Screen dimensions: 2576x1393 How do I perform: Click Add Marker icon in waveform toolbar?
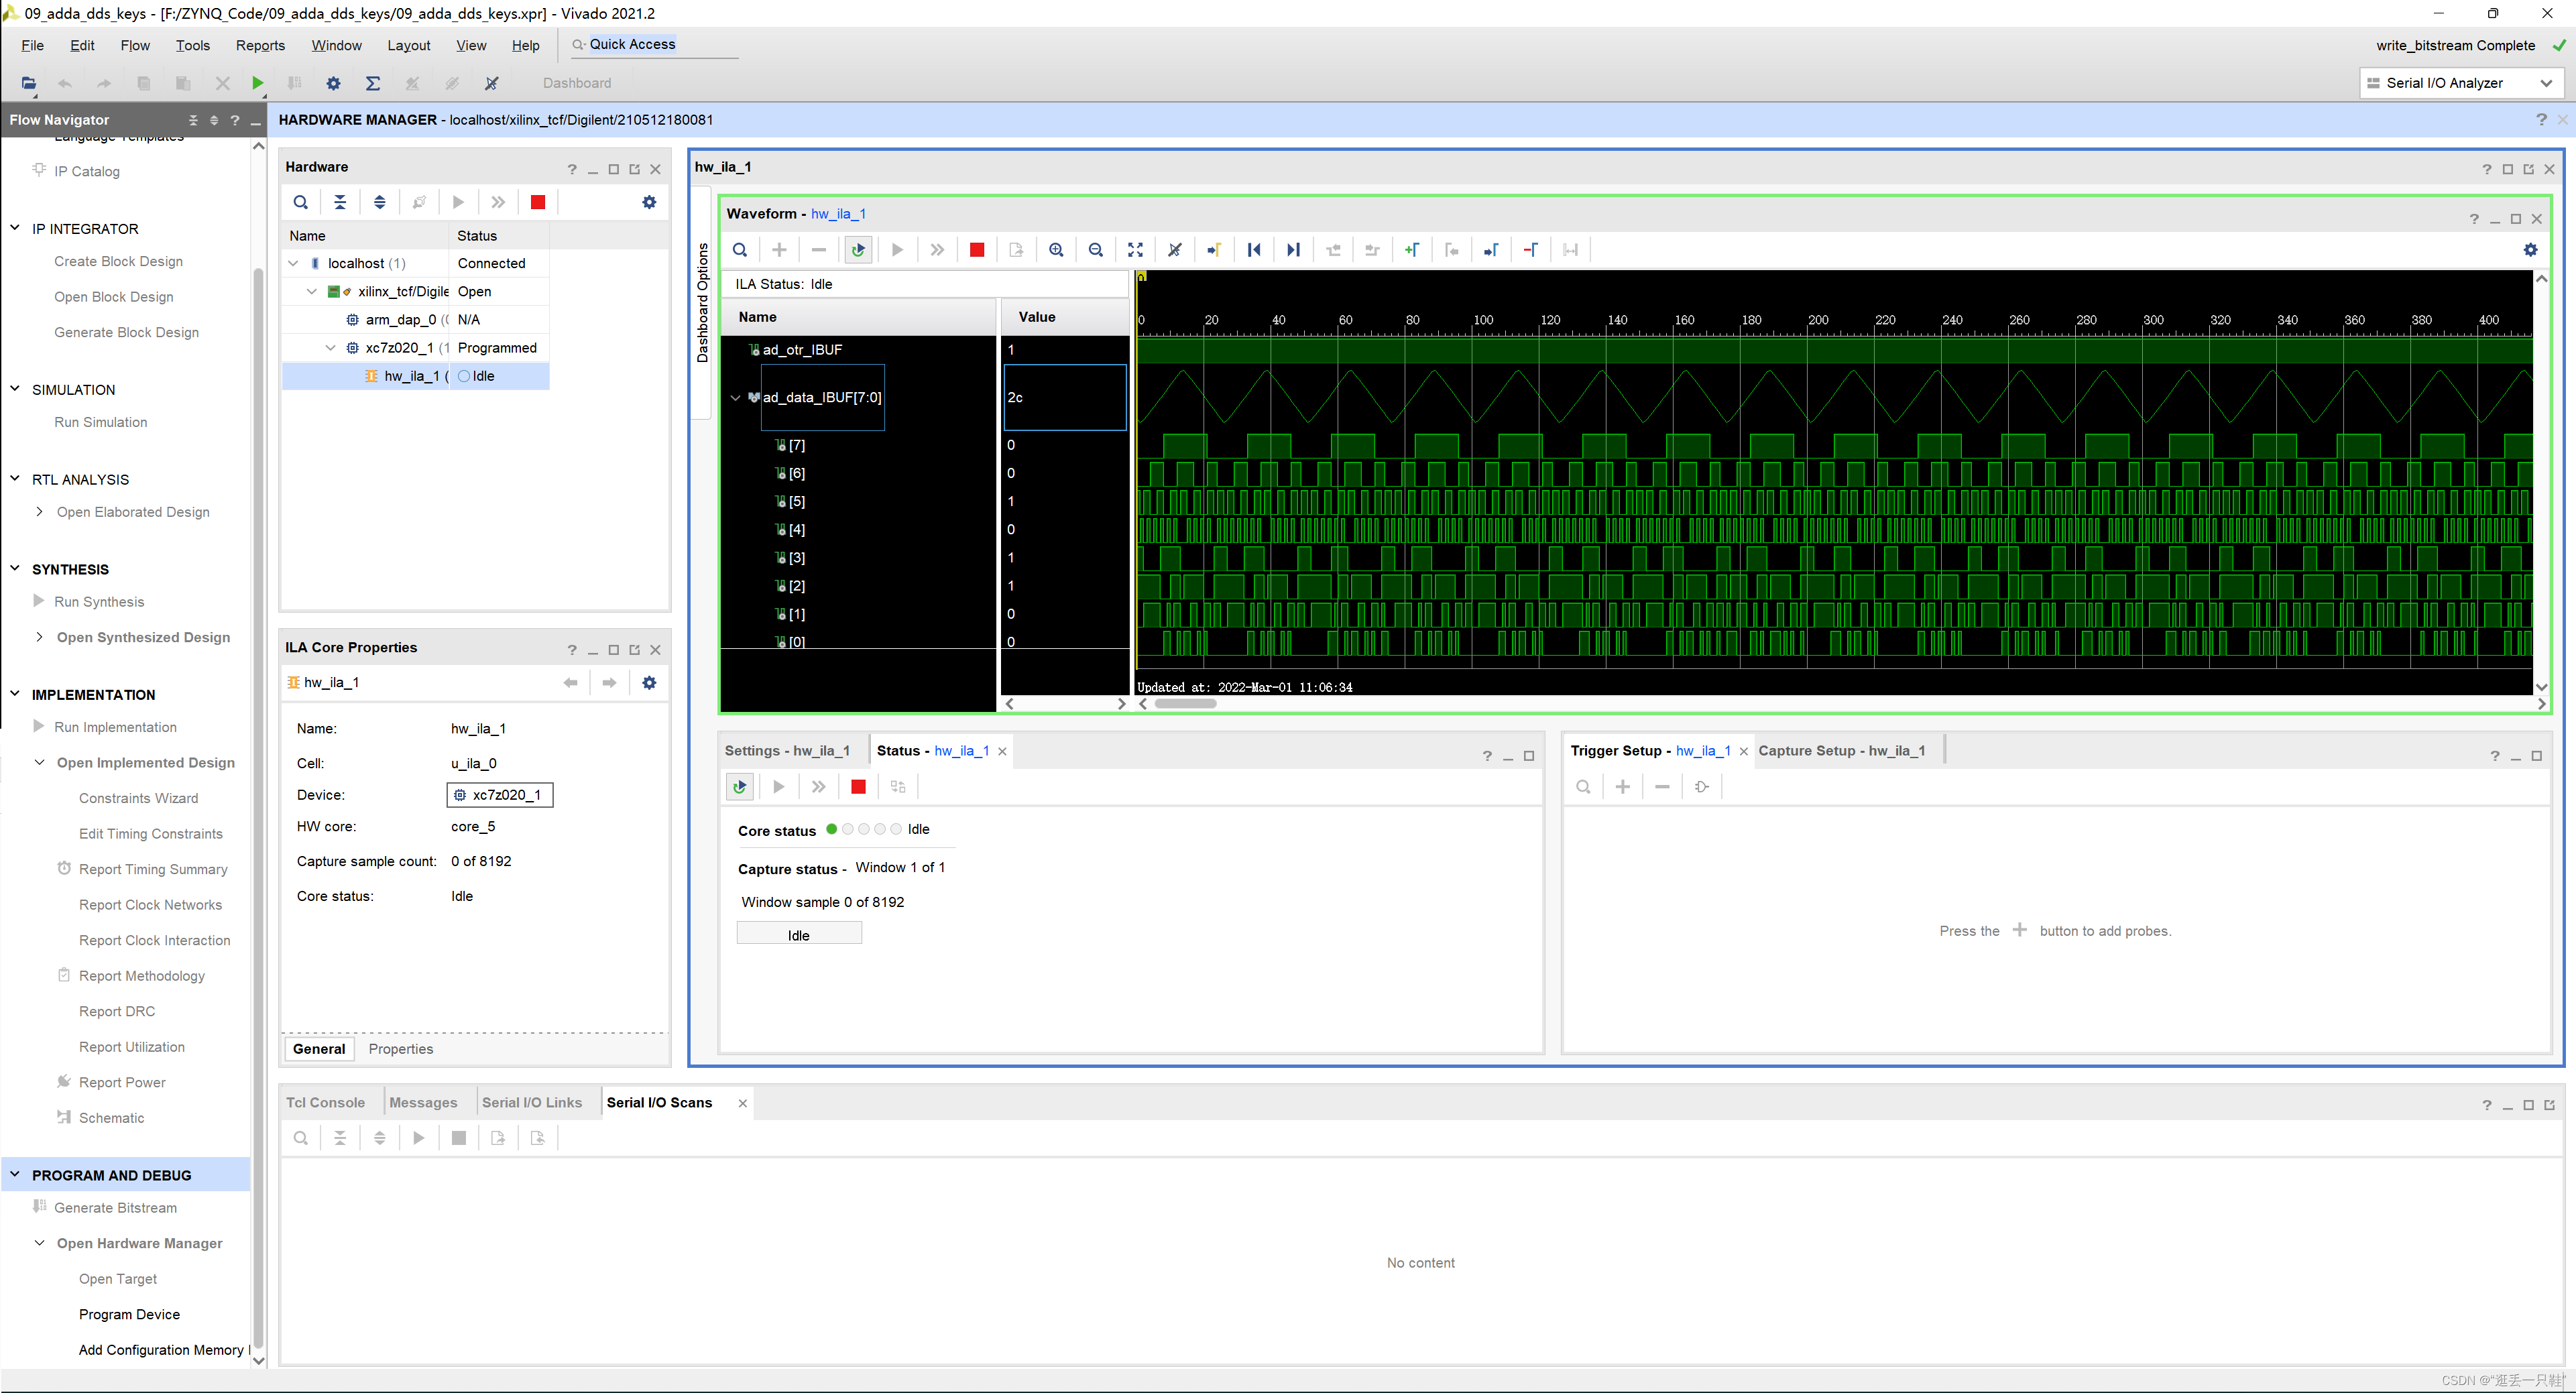(x=1411, y=250)
